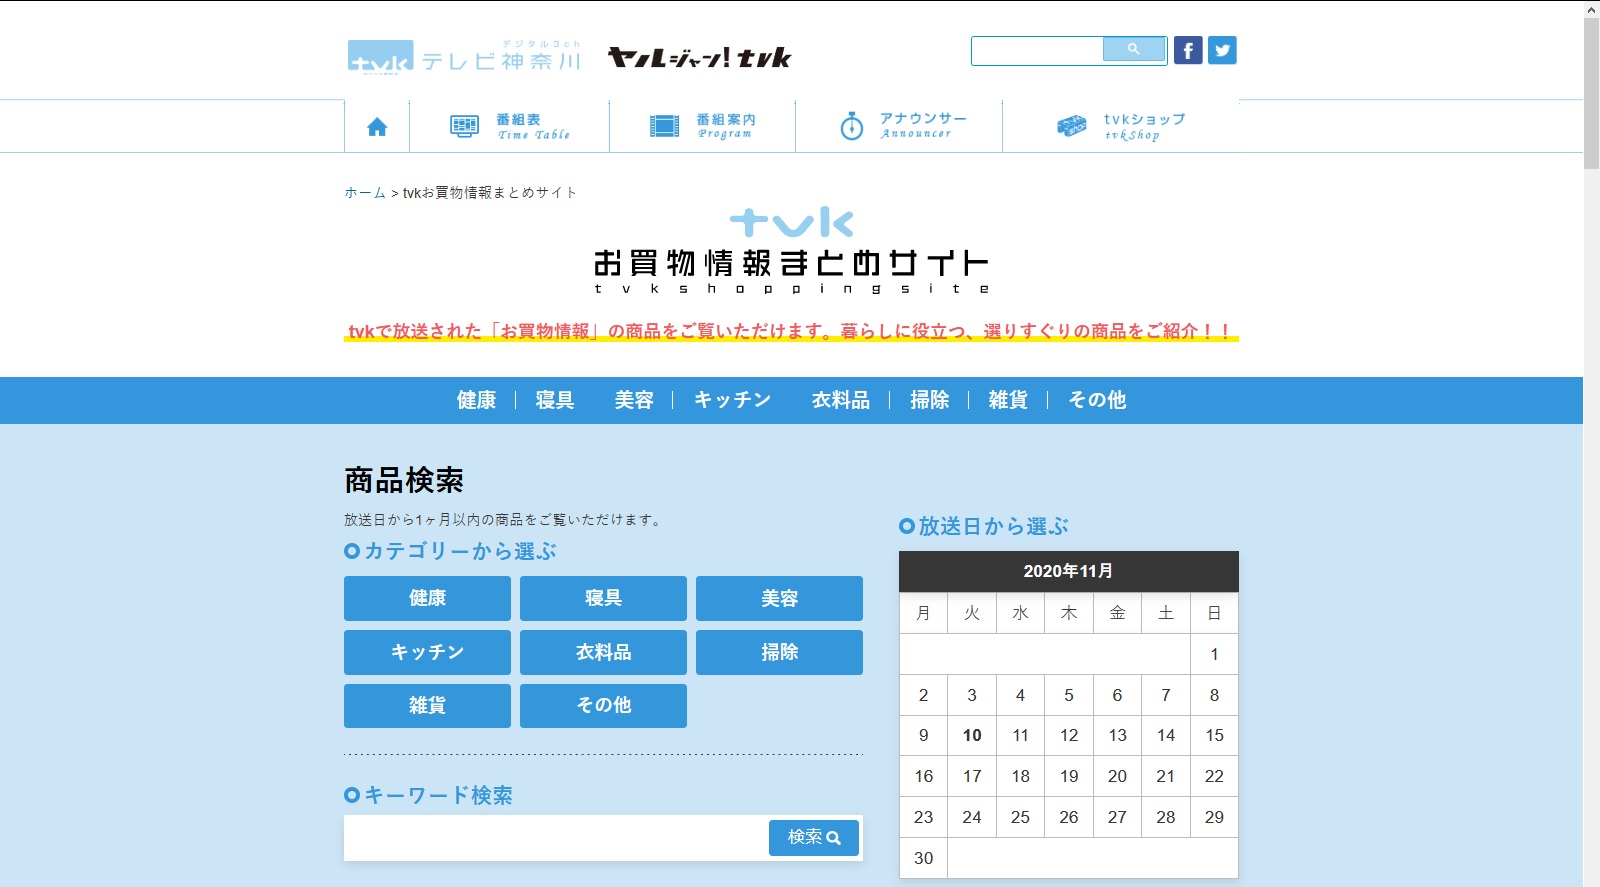1600x887 pixels.
Task: Click the magnifier search button at top
Action: pos(1134,49)
